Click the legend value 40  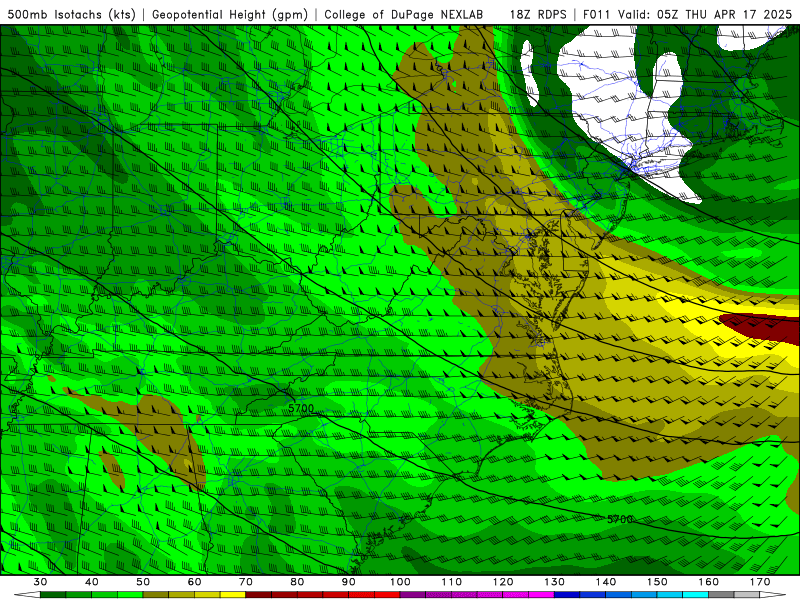pyautogui.click(x=92, y=582)
